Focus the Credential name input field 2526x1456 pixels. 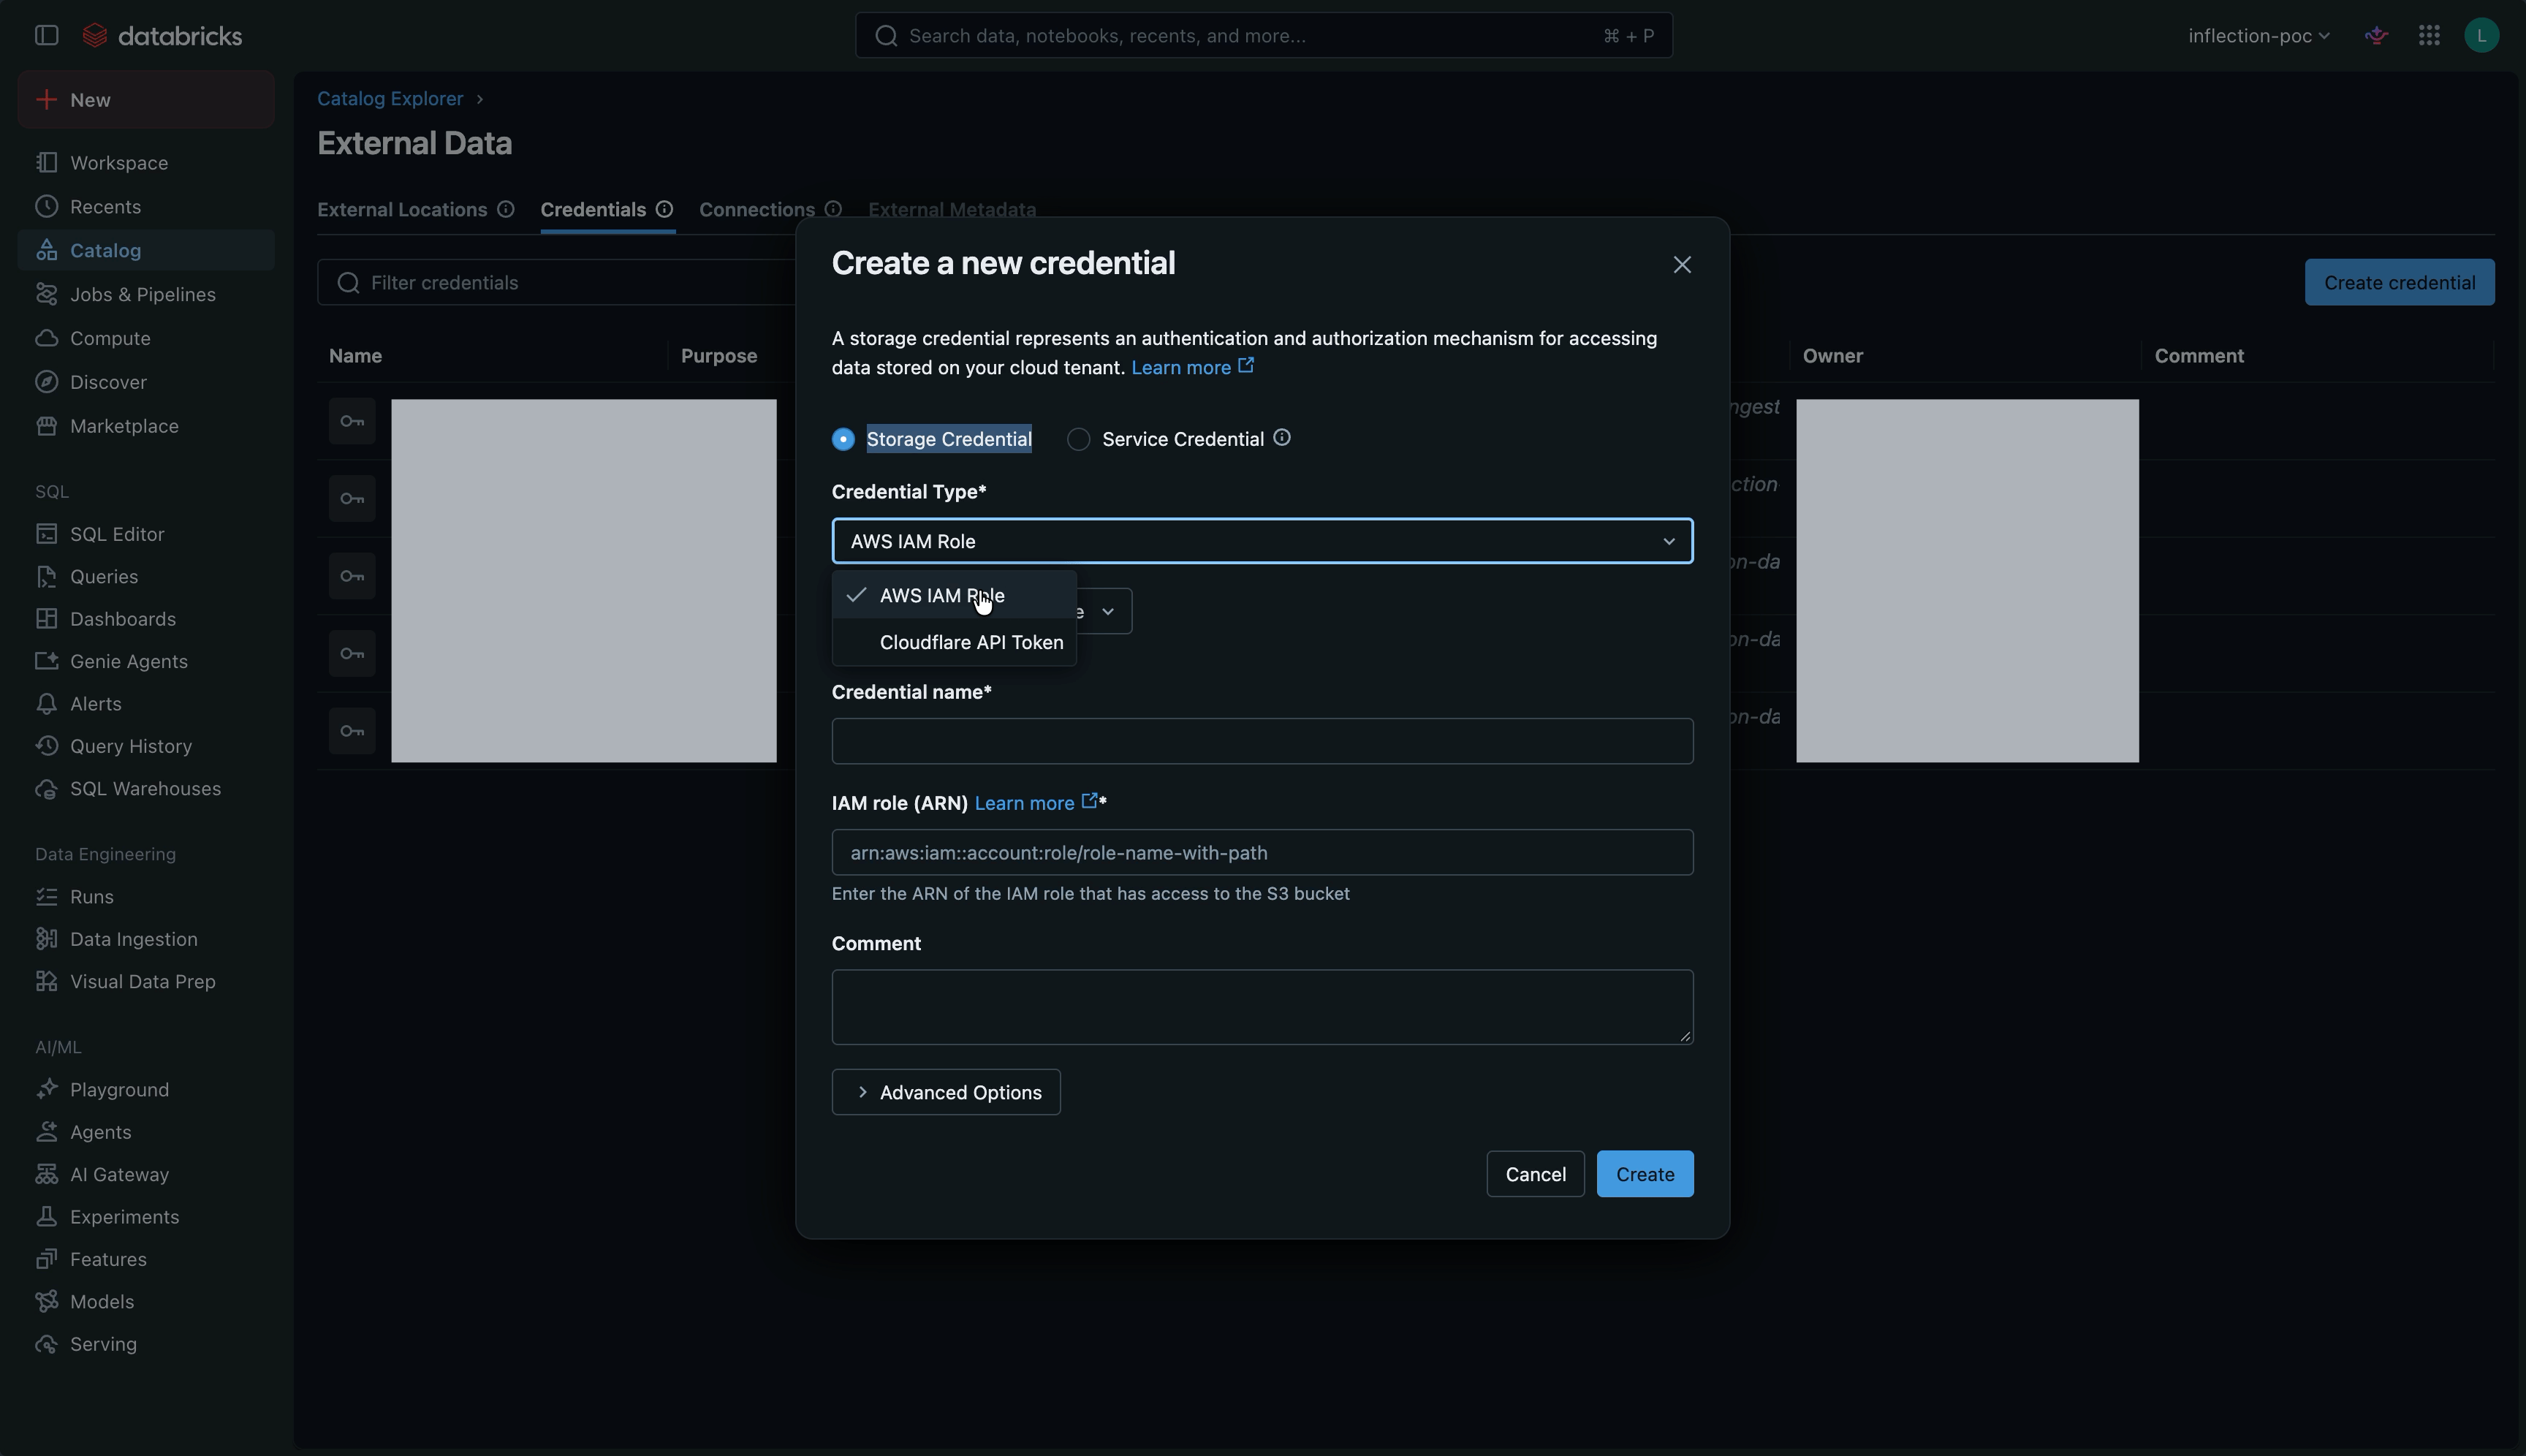coord(1262,741)
